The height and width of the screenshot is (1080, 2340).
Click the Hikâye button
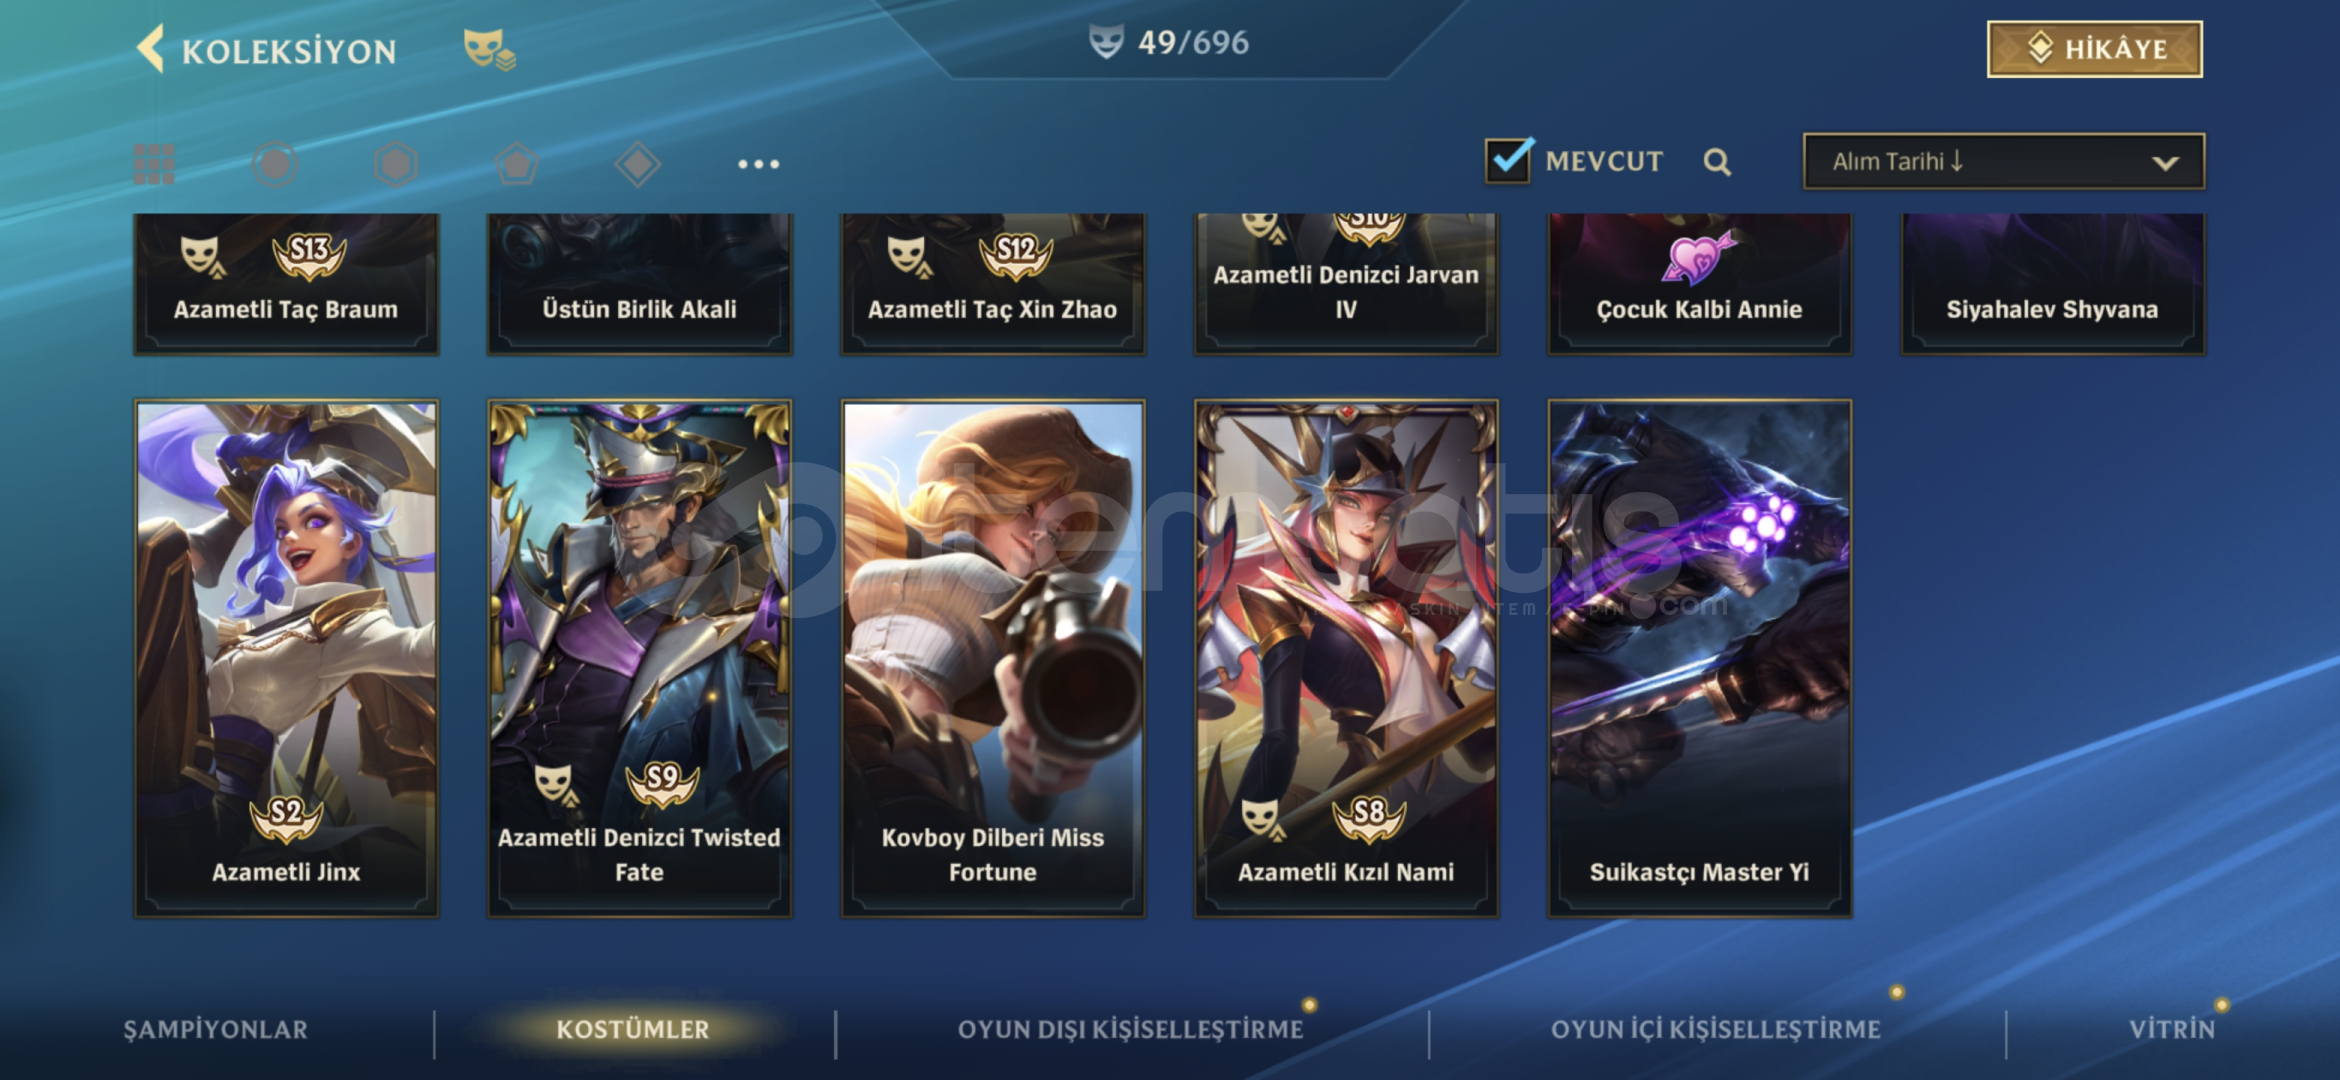pos(2095,49)
